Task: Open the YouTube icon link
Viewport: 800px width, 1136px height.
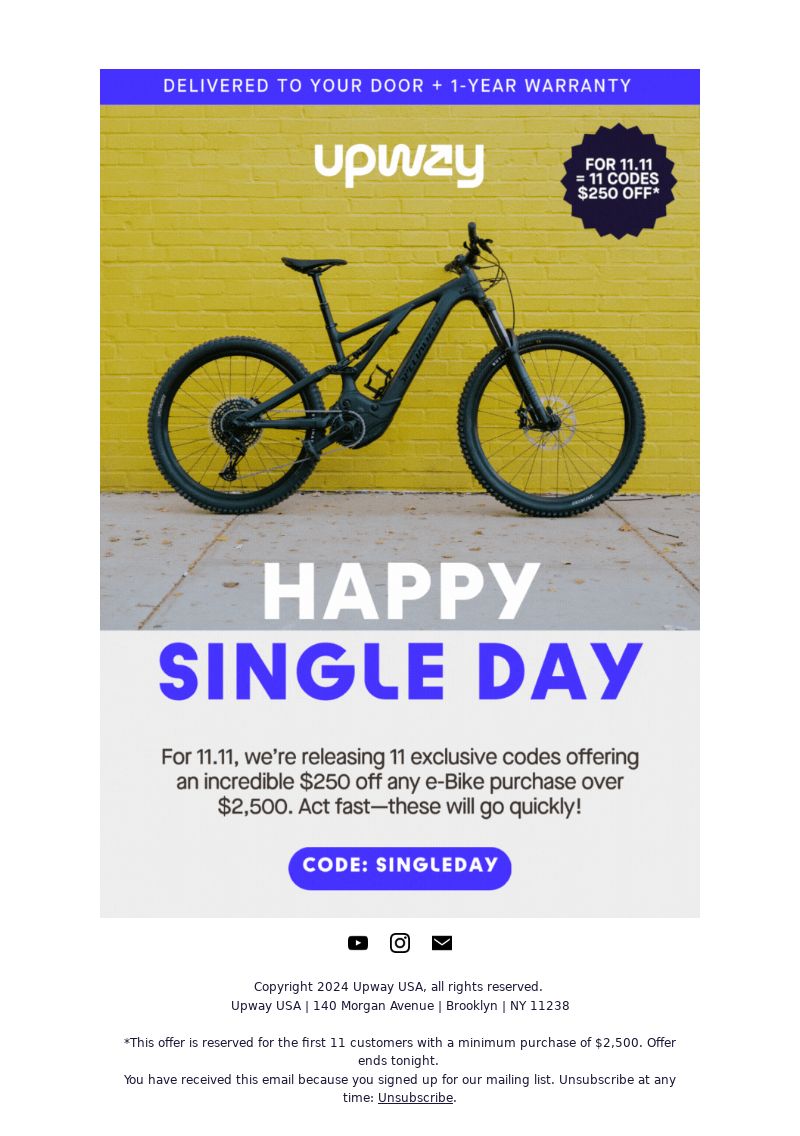Action: pos(358,943)
